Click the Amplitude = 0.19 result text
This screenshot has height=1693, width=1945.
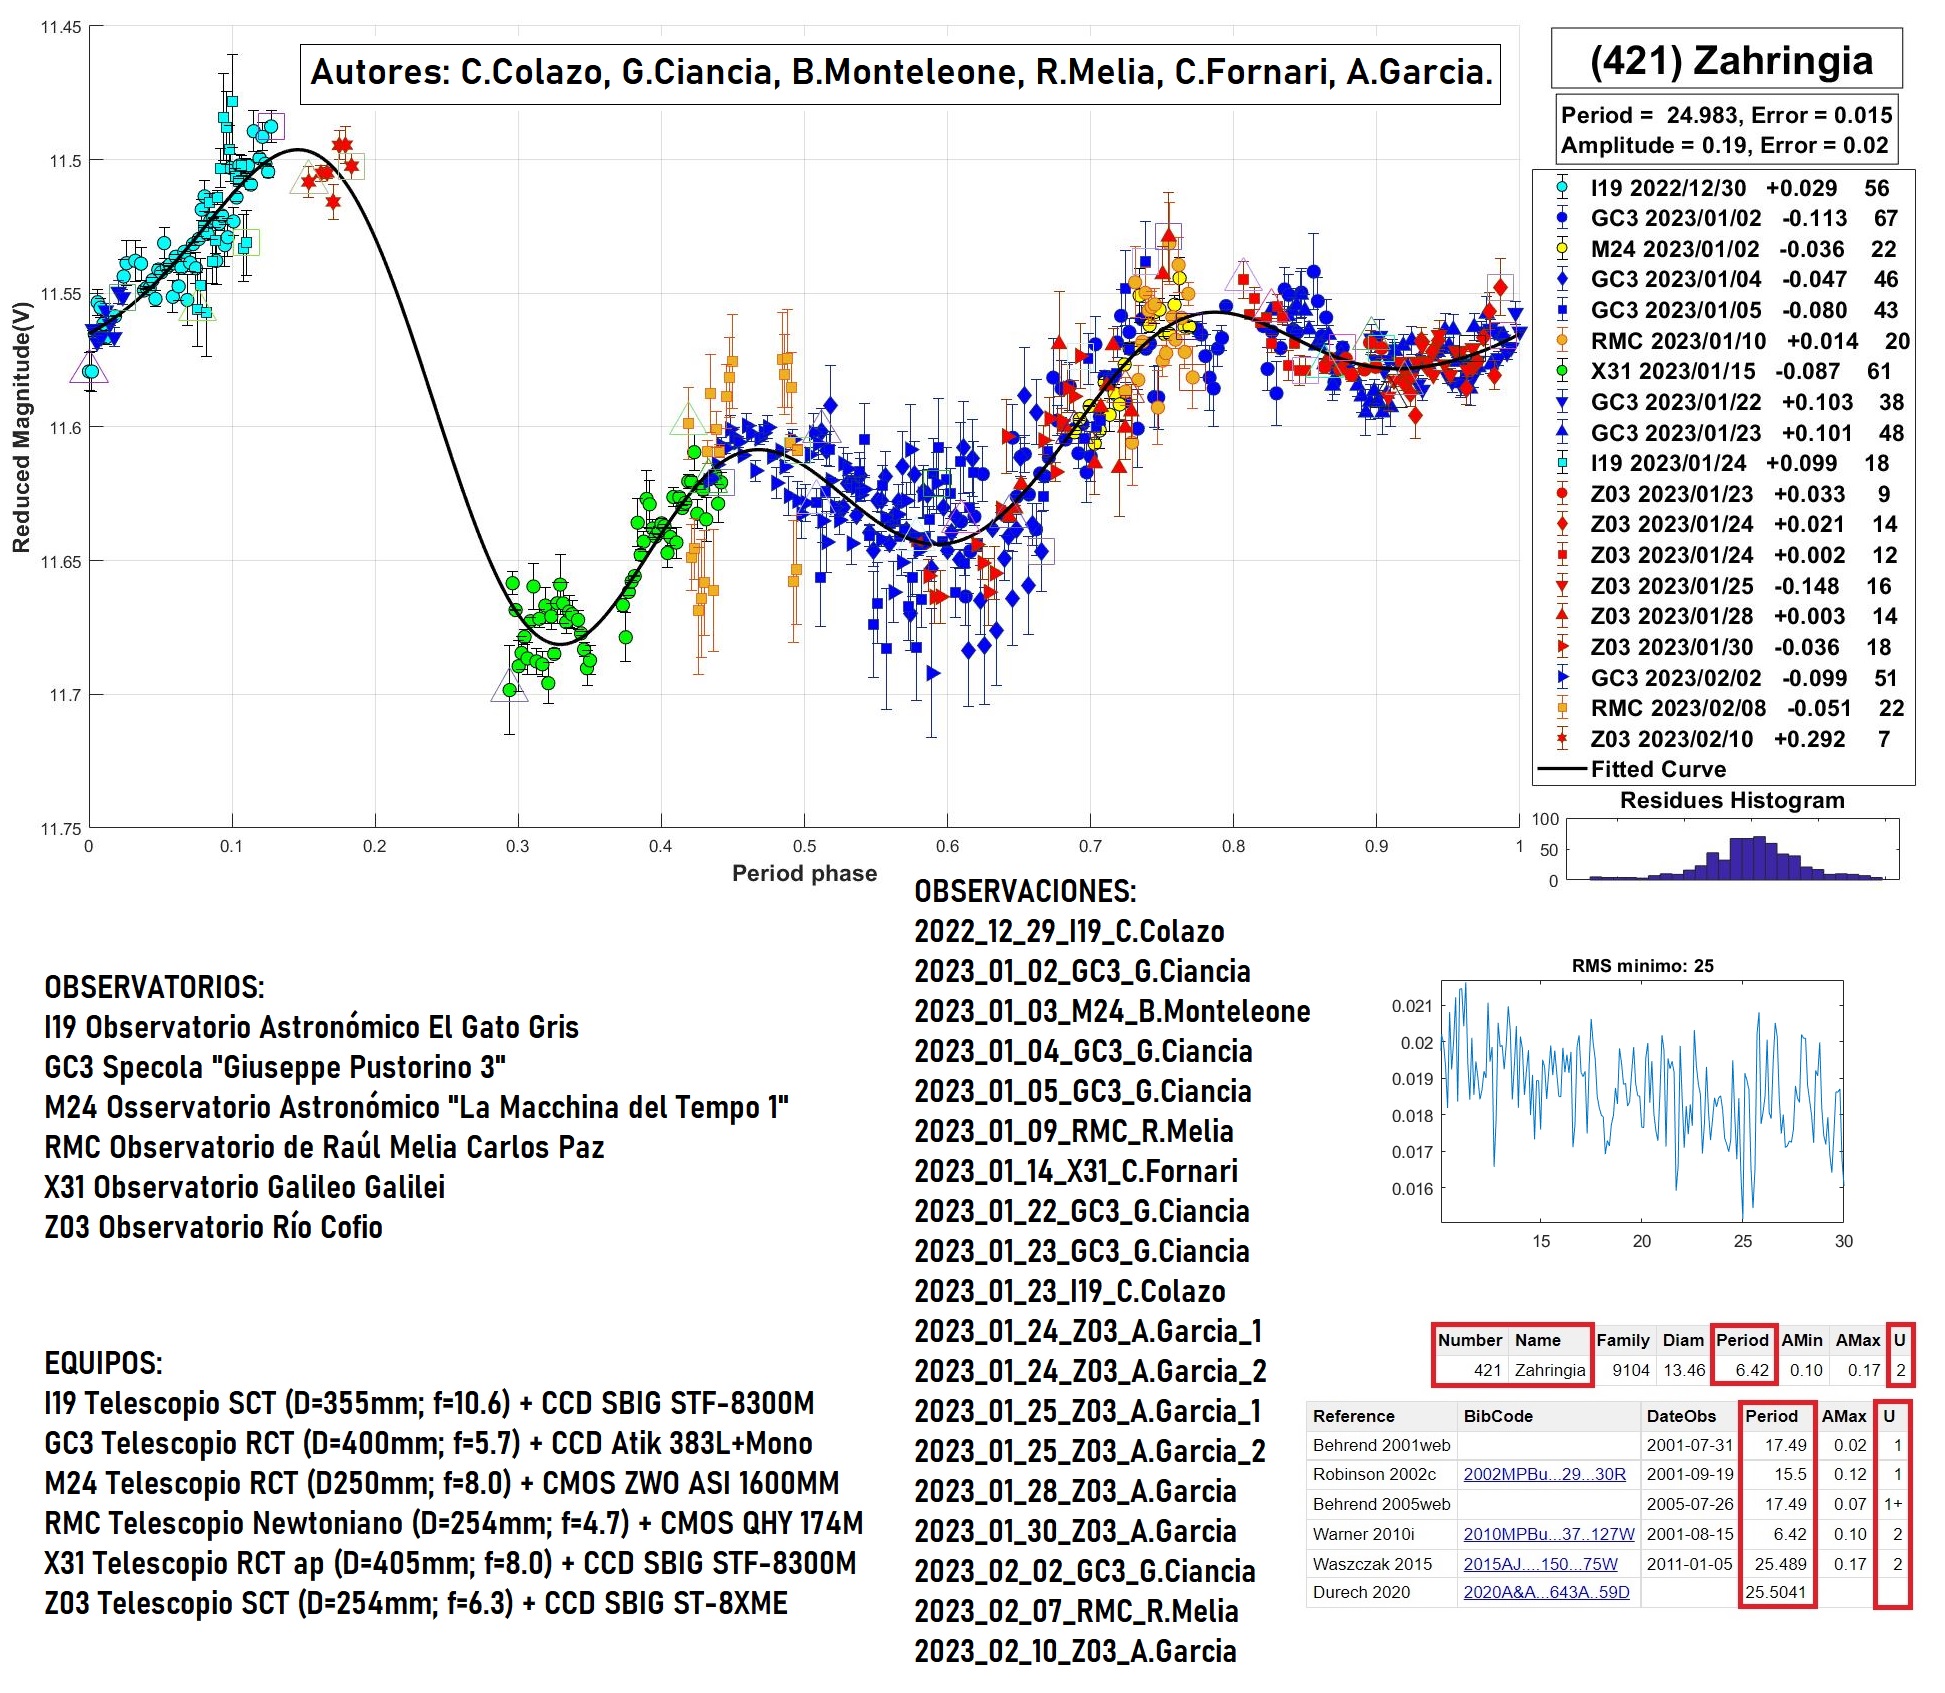[x=1724, y=145]
